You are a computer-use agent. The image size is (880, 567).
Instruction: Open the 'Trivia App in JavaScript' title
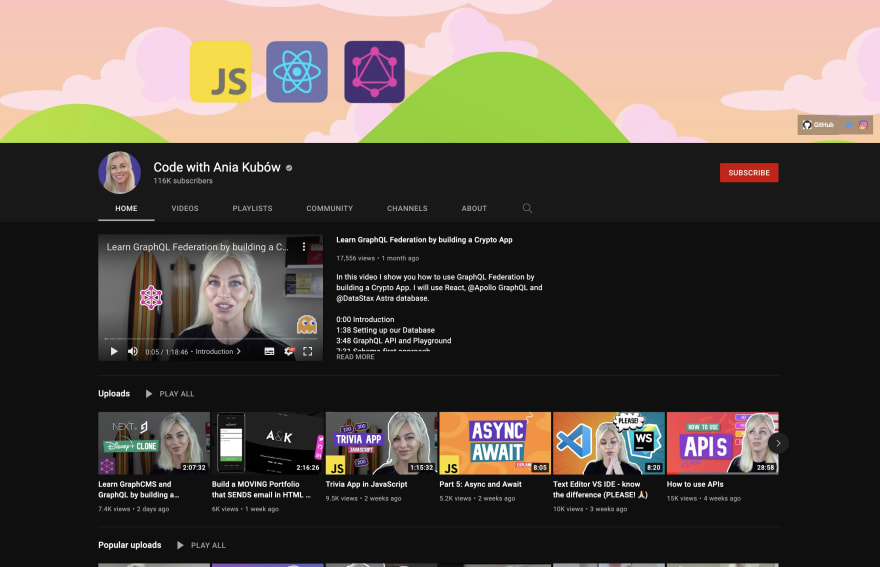366,484
